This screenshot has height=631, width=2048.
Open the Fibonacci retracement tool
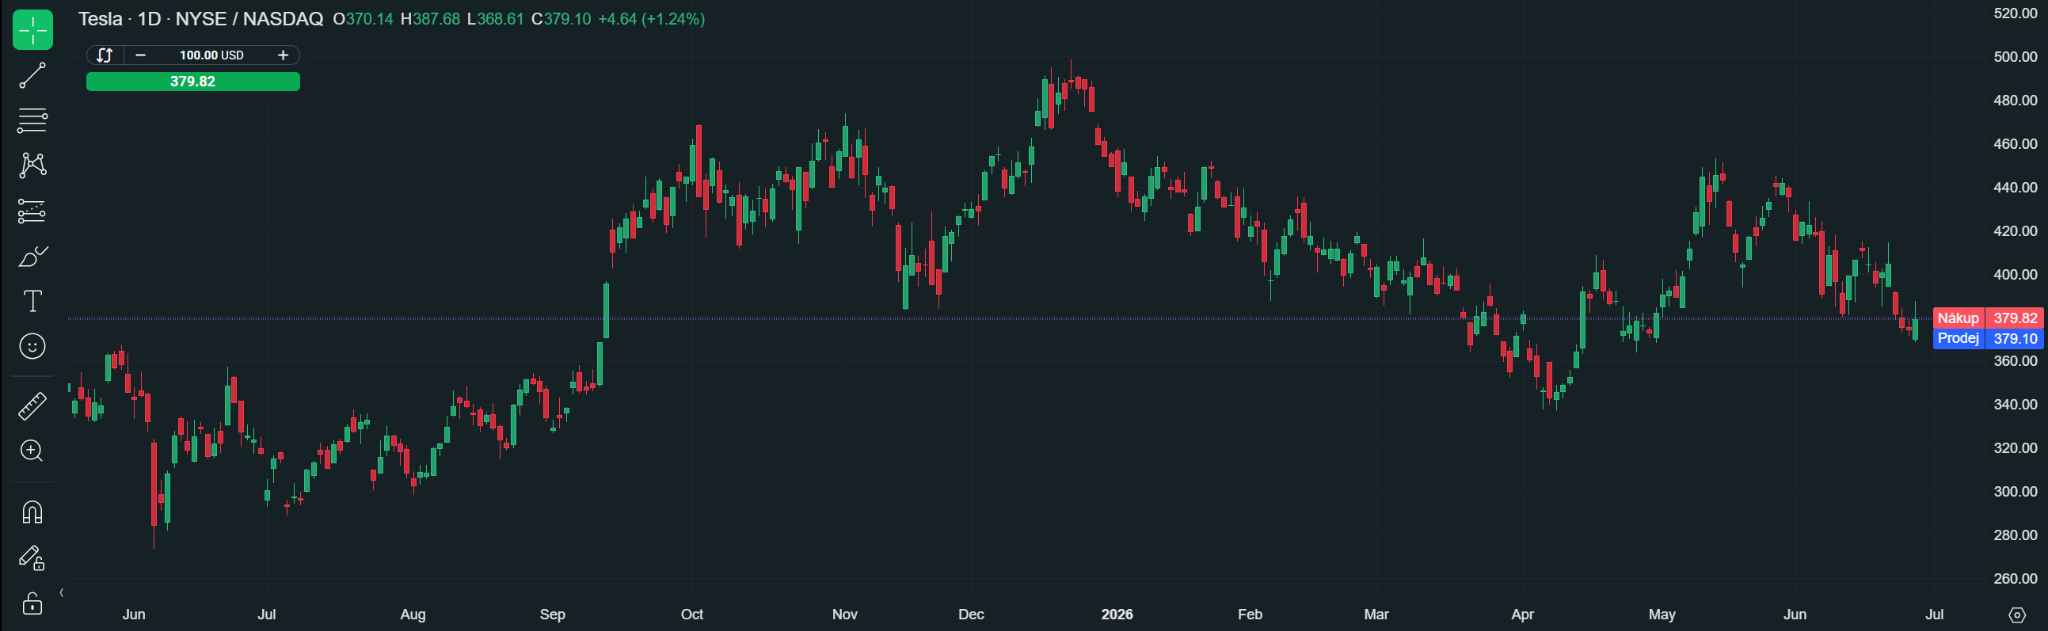[32, 121]
